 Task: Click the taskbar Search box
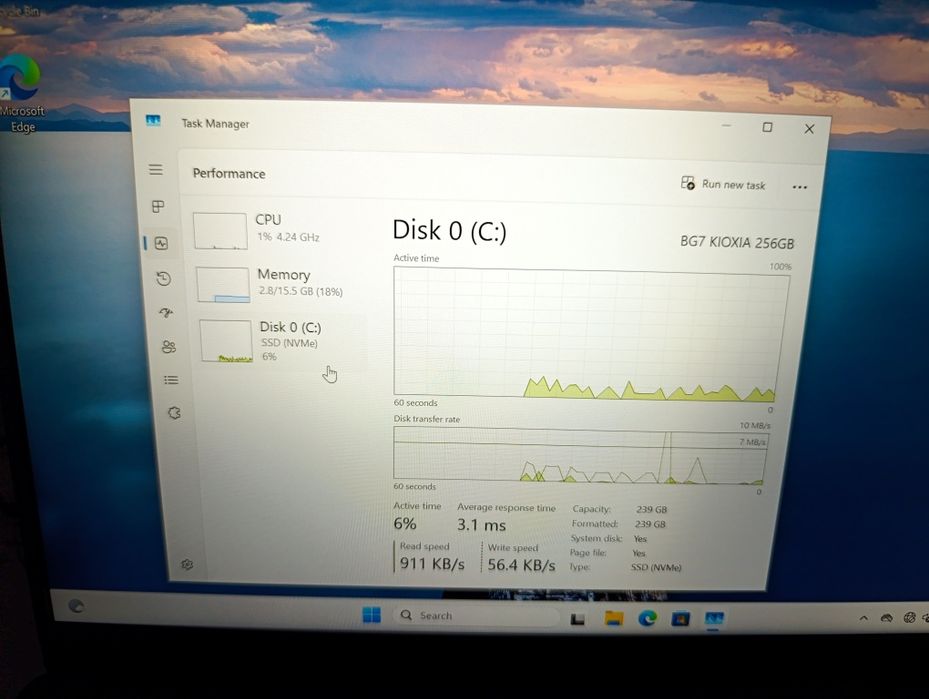click(x=476, y=616)
